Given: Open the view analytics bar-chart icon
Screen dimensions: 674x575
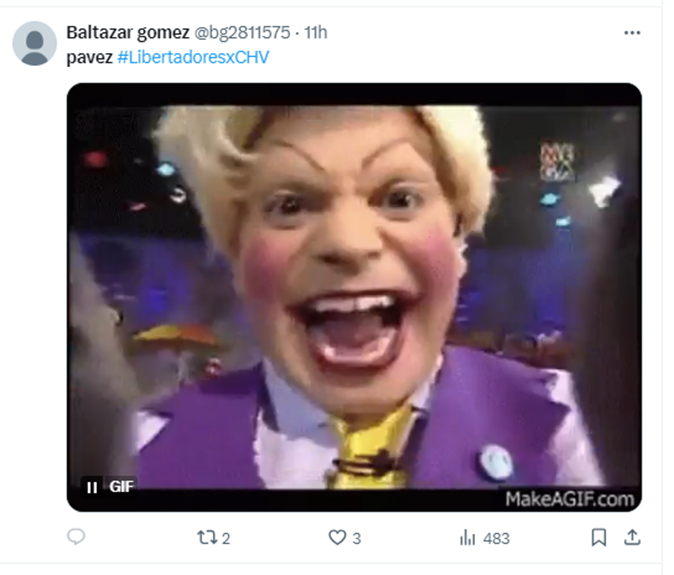Looking at the screenshot, I should coord(467,538).
